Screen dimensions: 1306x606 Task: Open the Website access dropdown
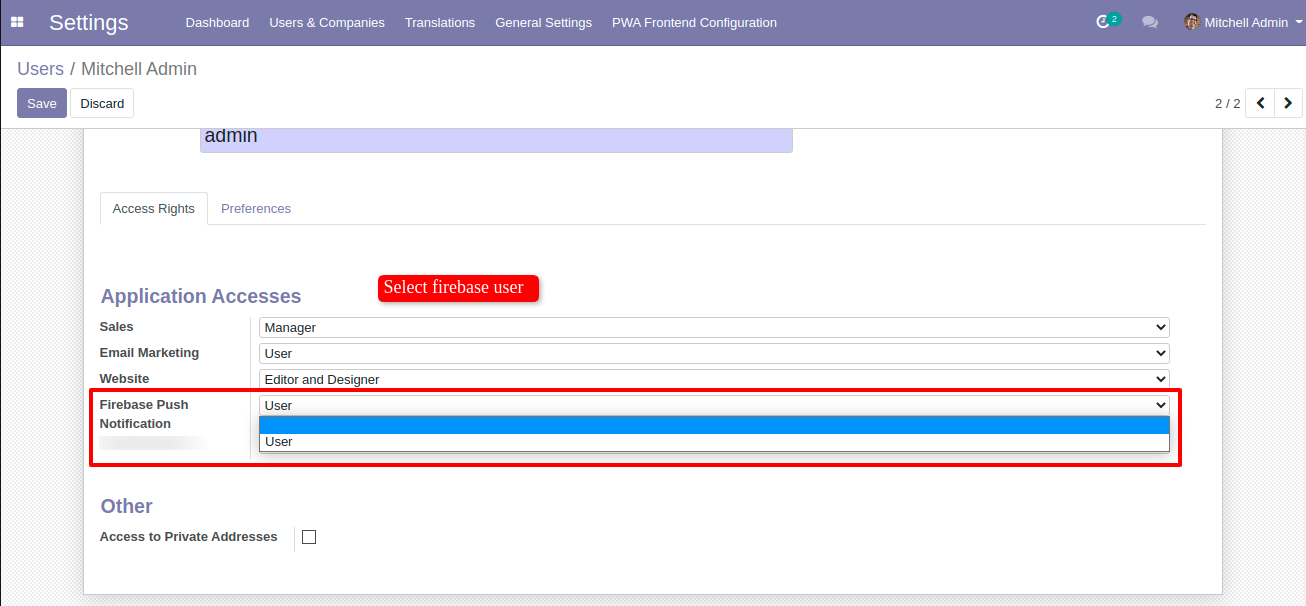(714, 379)
